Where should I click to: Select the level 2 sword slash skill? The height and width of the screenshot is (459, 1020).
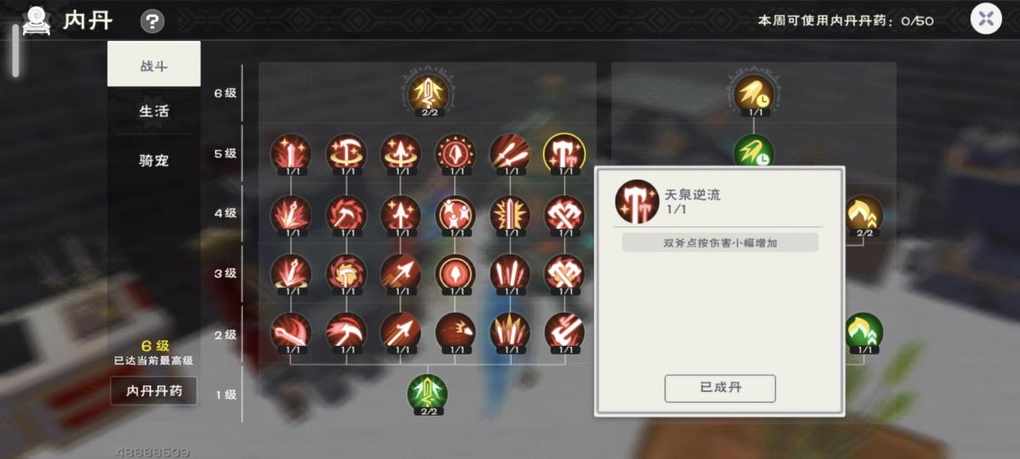291,332
